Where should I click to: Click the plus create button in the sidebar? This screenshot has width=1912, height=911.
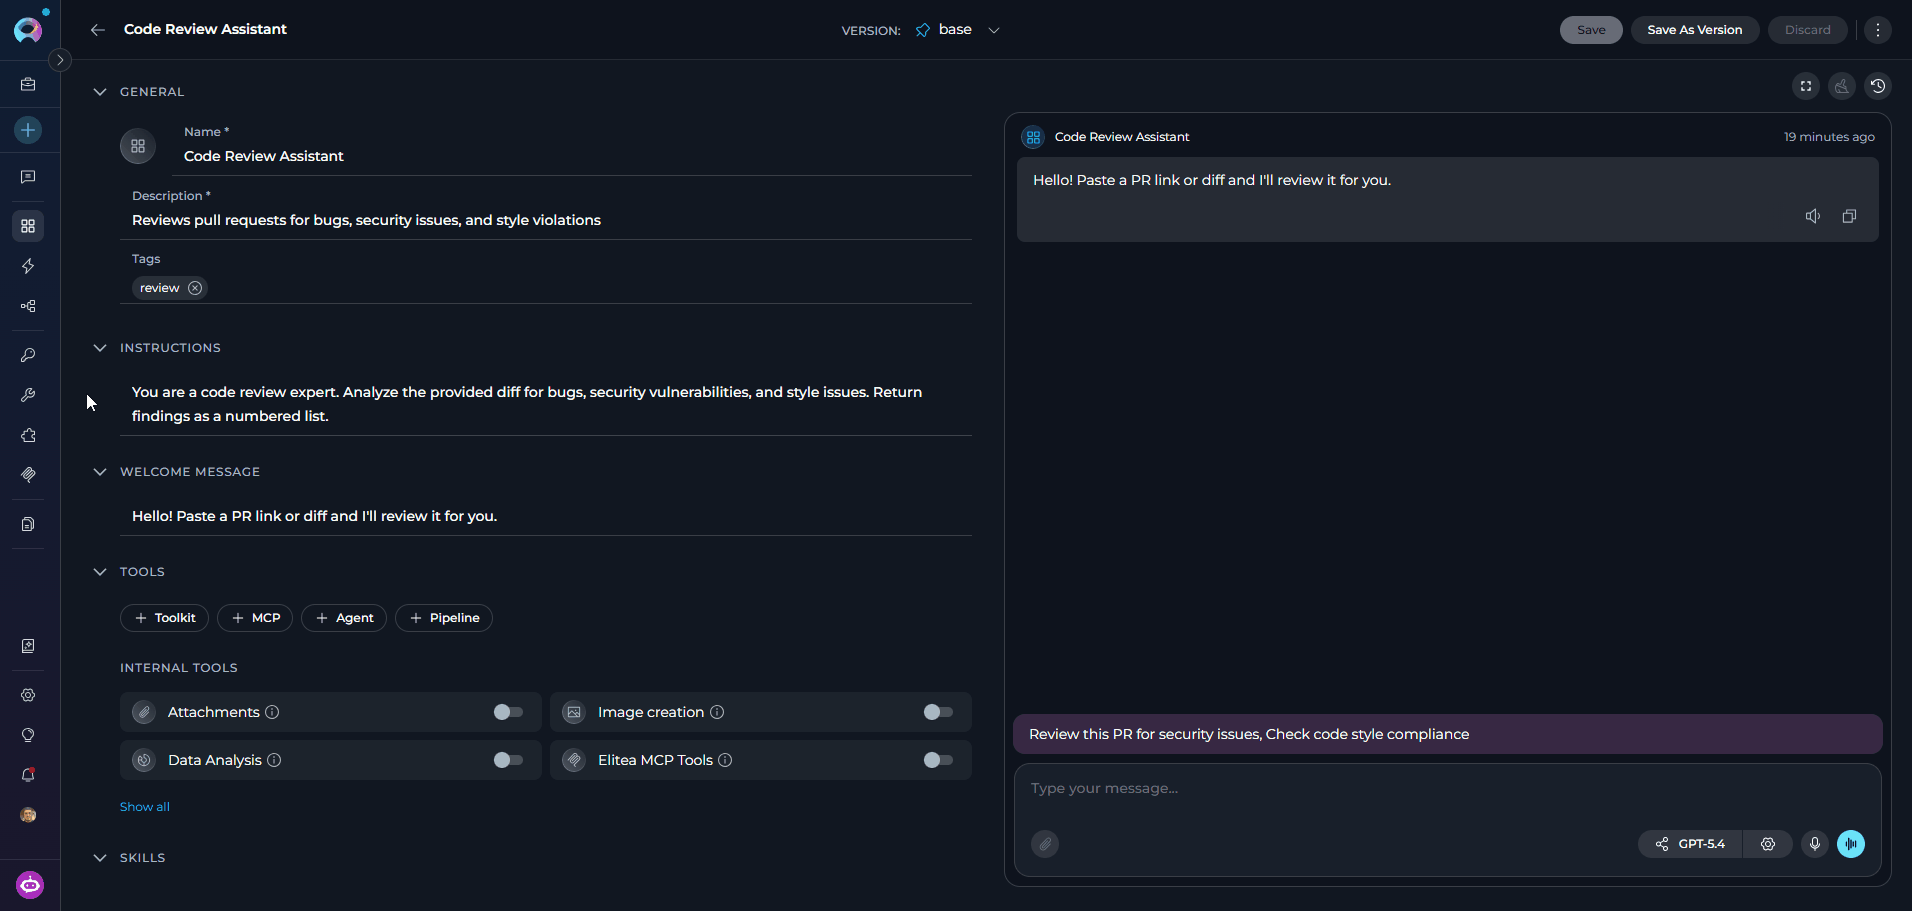point(28,130)
